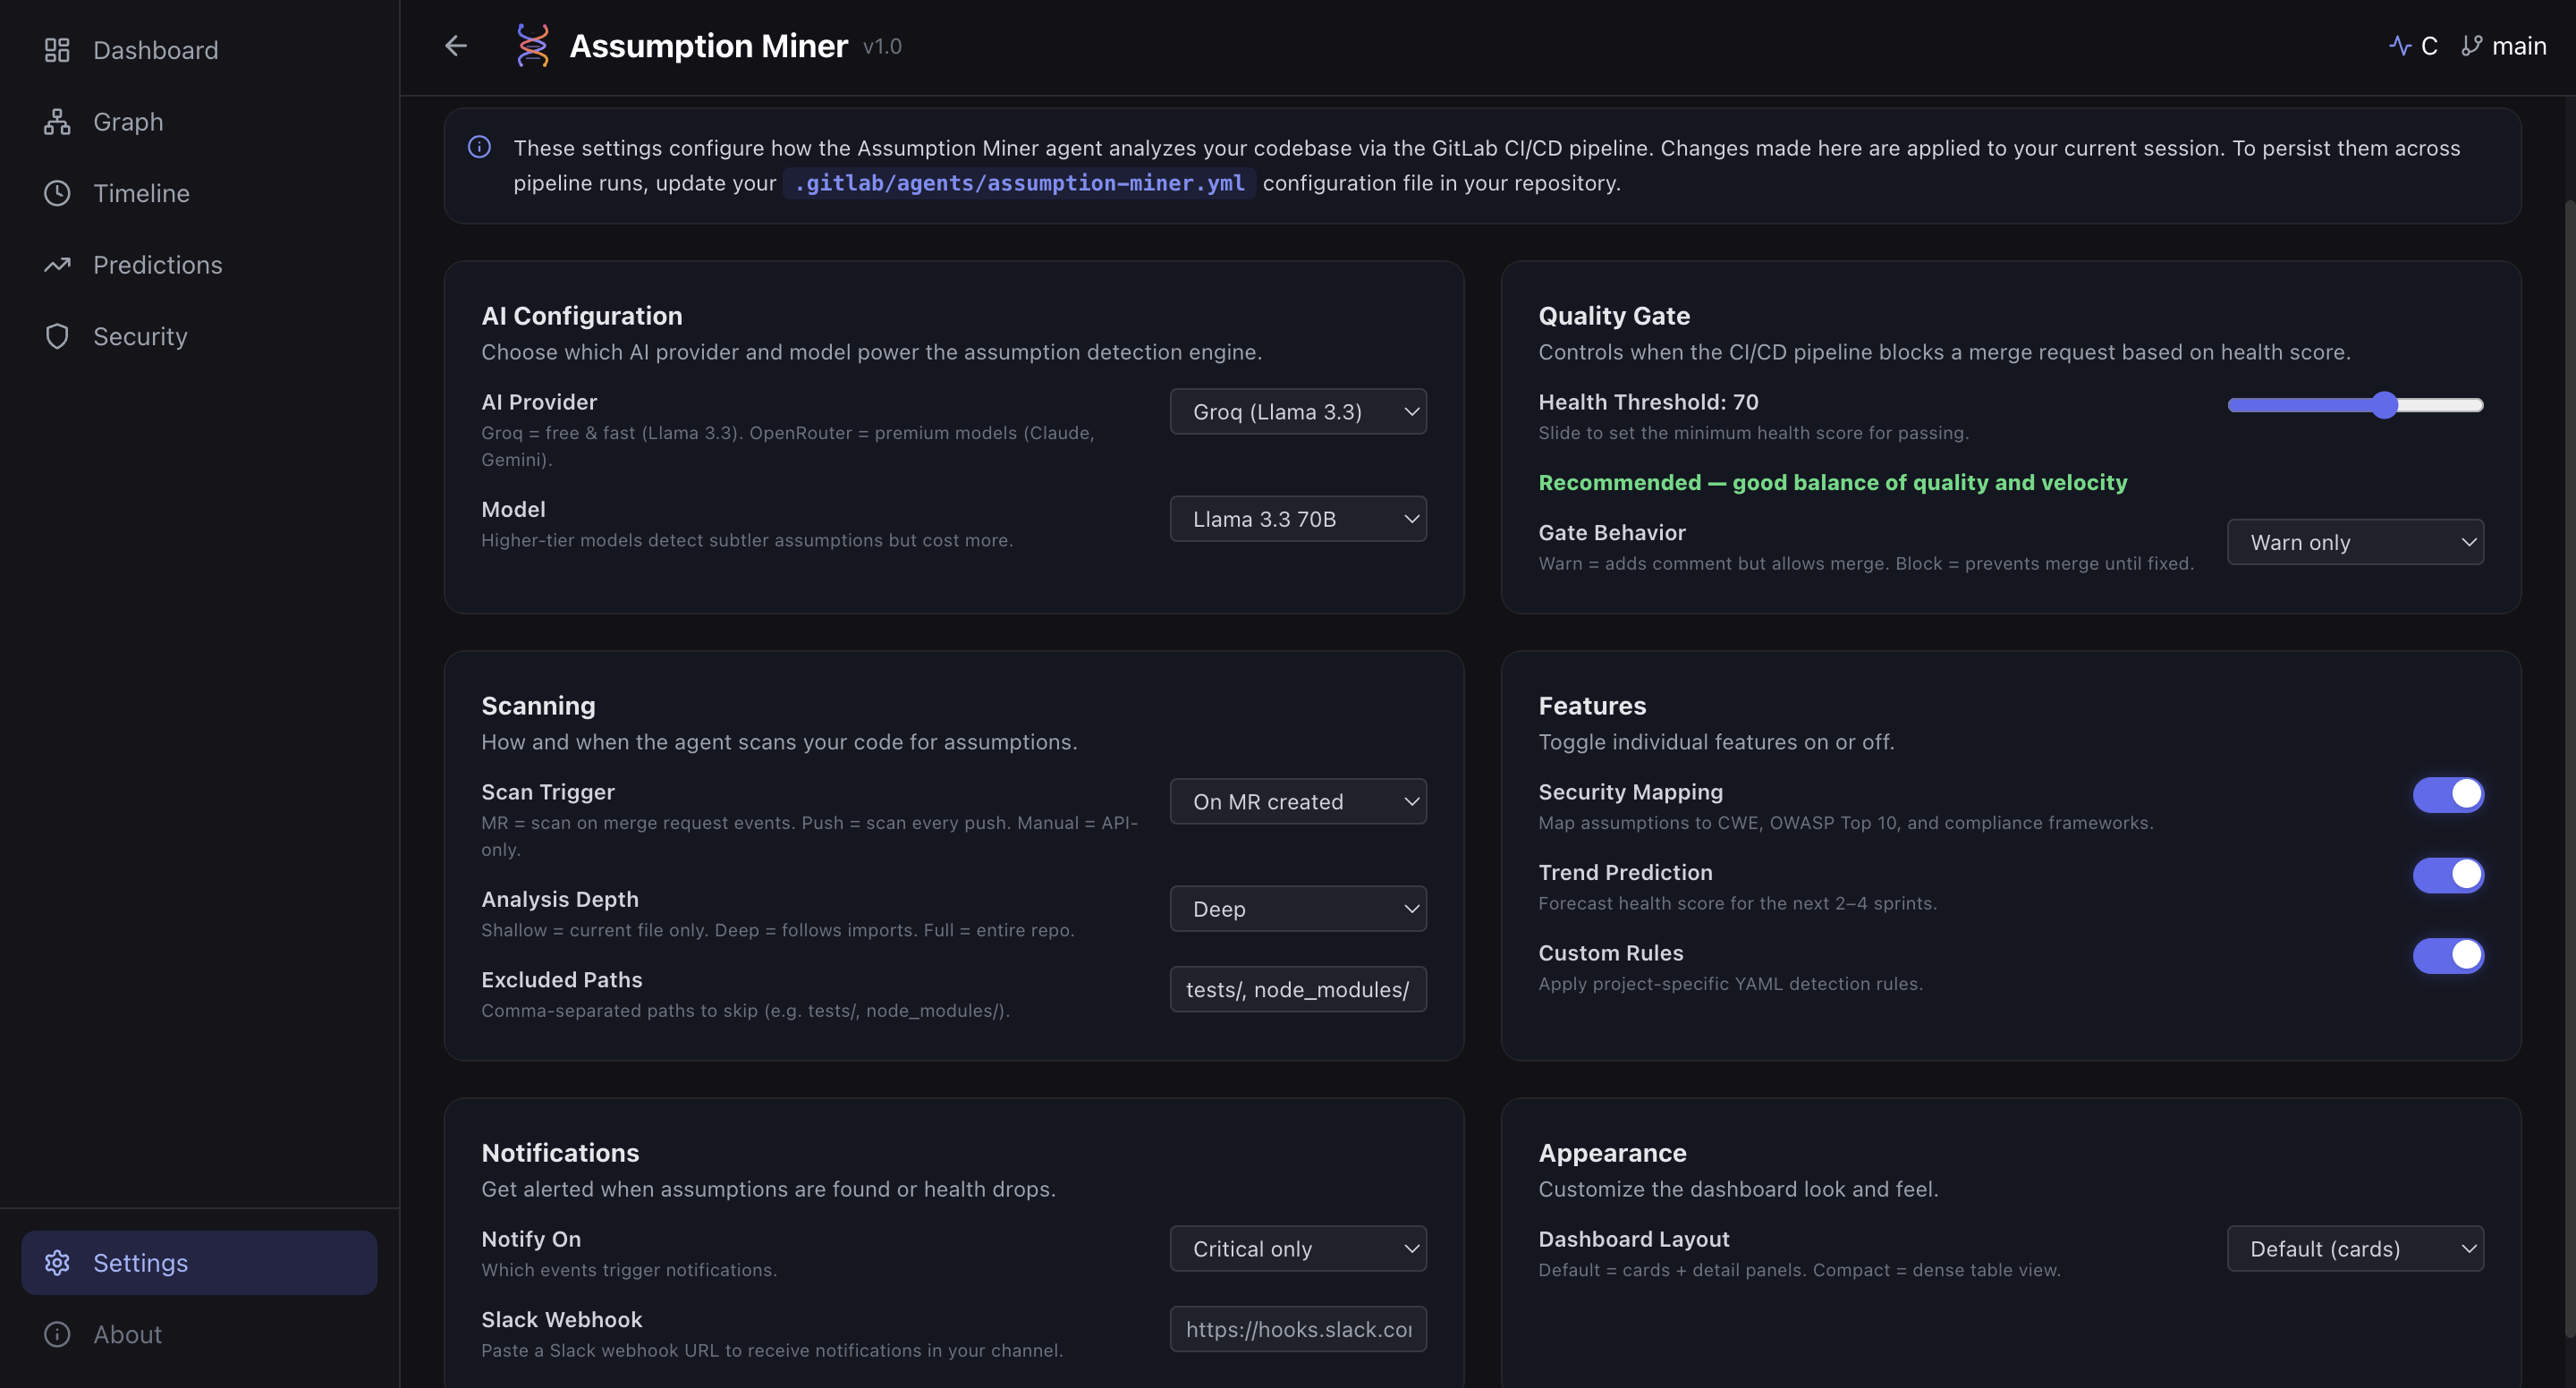
Task: Open the About page from sidebar
Action: tap(127, 1334)
